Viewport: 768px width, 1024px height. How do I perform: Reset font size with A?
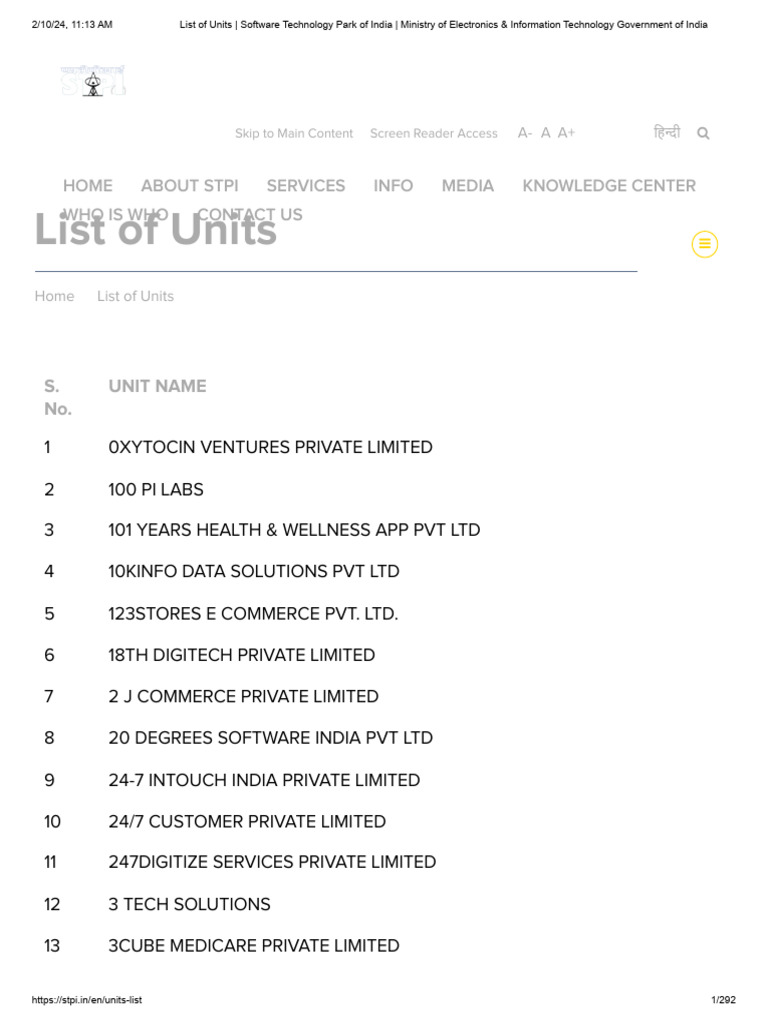point(545,133)
